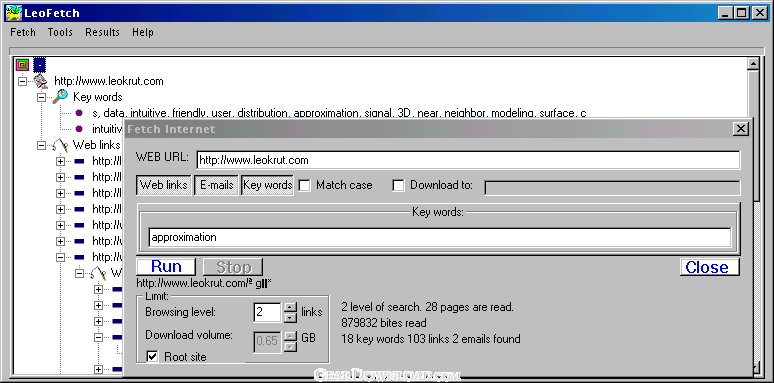Collapse the nested 'W' web links node

pyautogui.click(x=79, y=273)
